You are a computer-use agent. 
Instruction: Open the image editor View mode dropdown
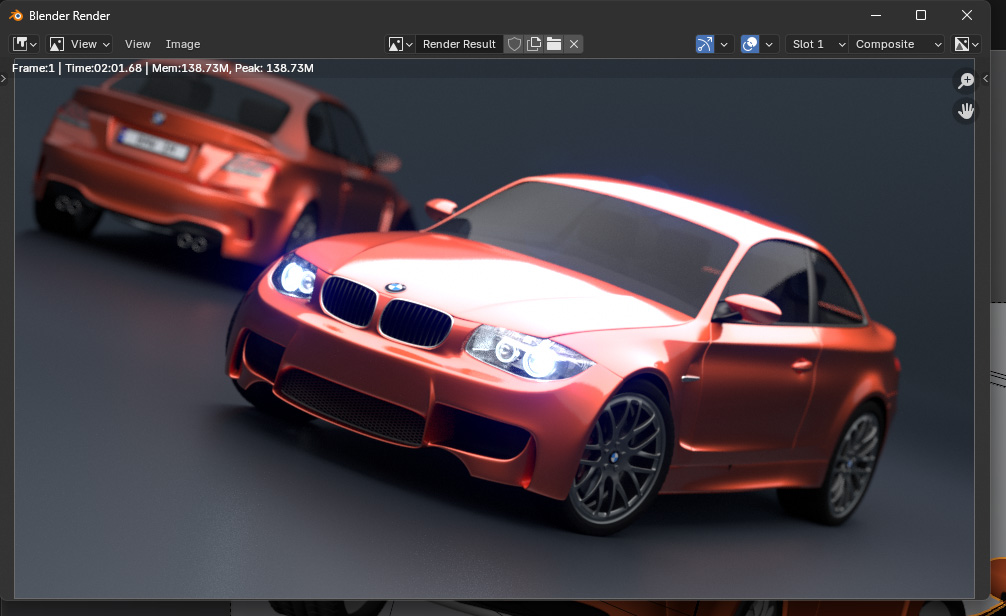pyautogui.click(x=80, y=44)
